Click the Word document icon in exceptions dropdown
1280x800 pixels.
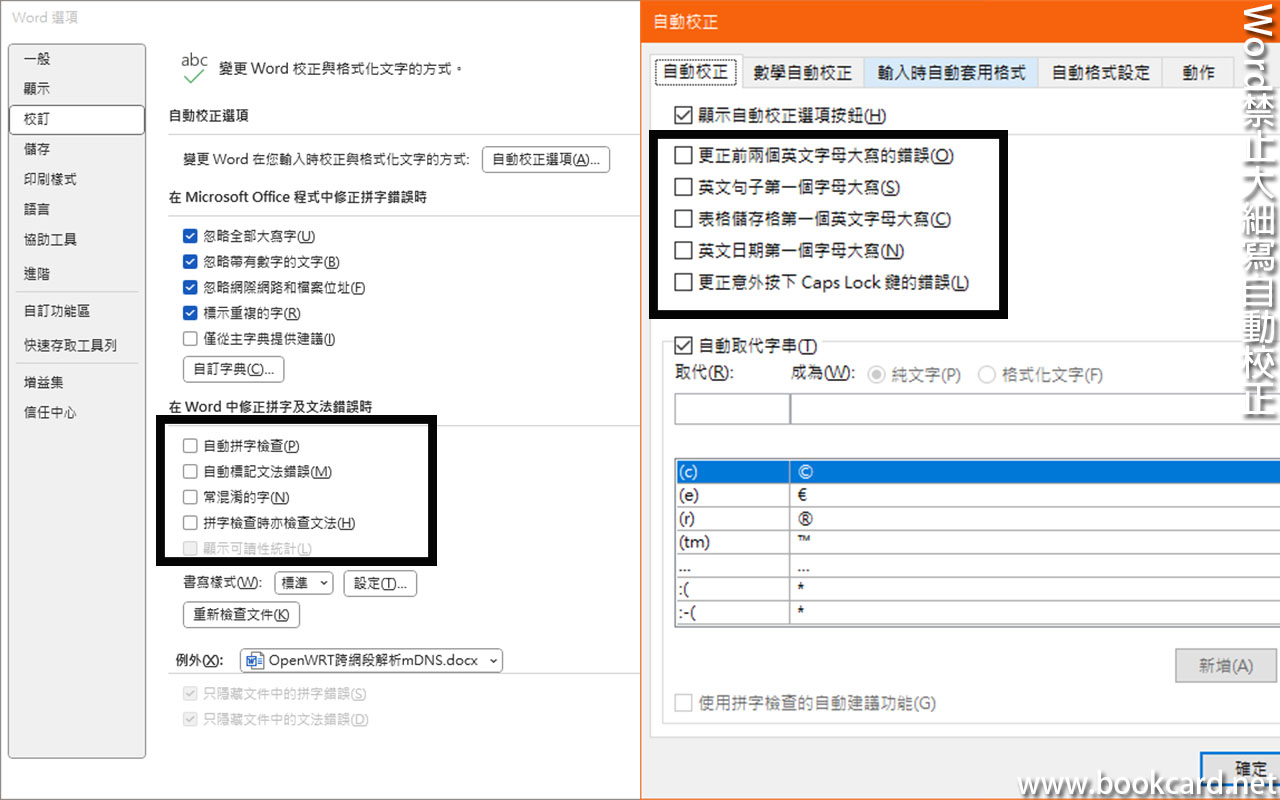[x=255, y=660]
